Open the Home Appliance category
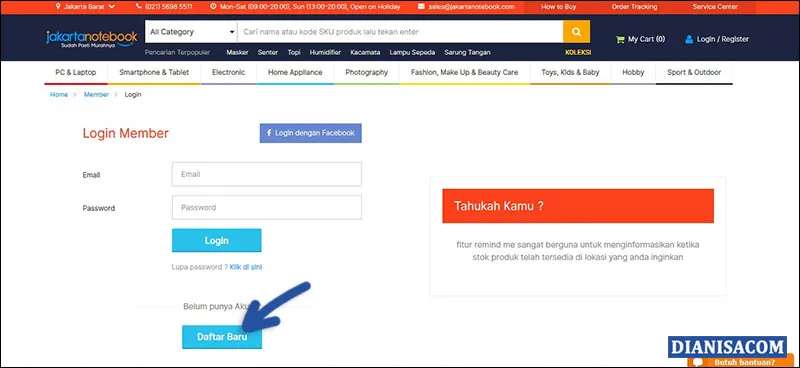Image resolution: width=800 pixels, height=368 pixels. click(x=295, y=72)
